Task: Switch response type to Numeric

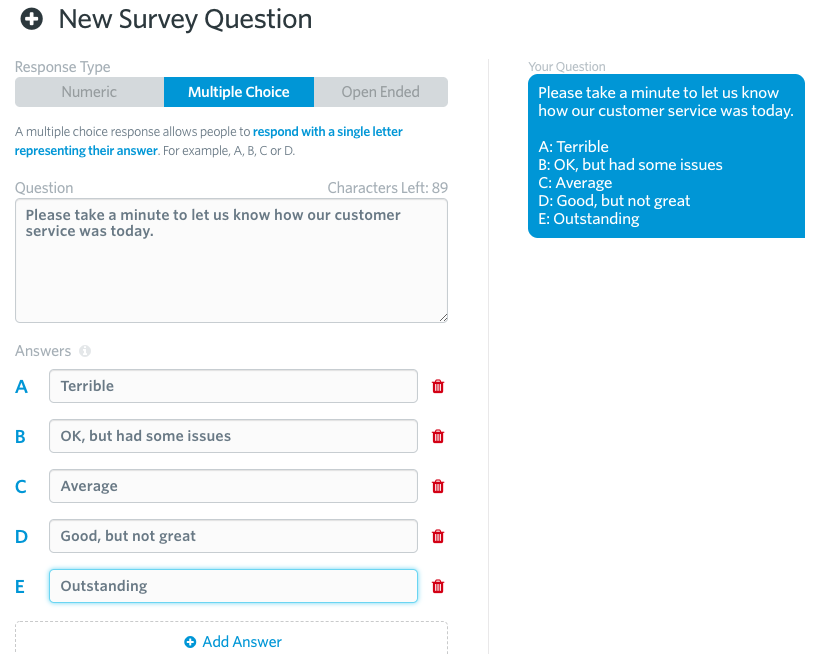Action: [89, 92]
